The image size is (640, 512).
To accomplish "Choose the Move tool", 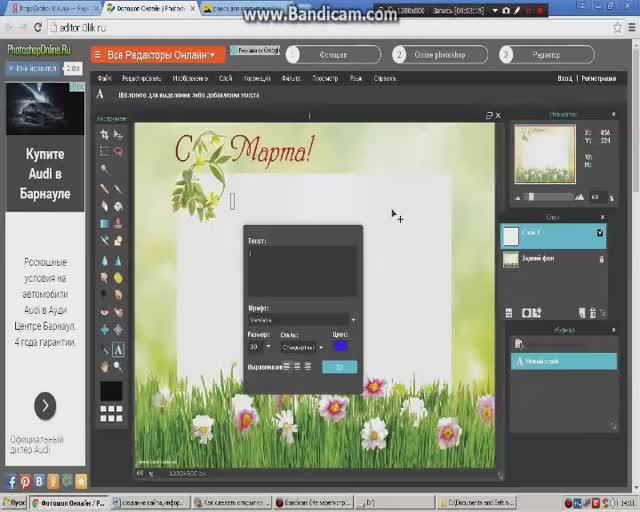I will [x=118, y=134].
